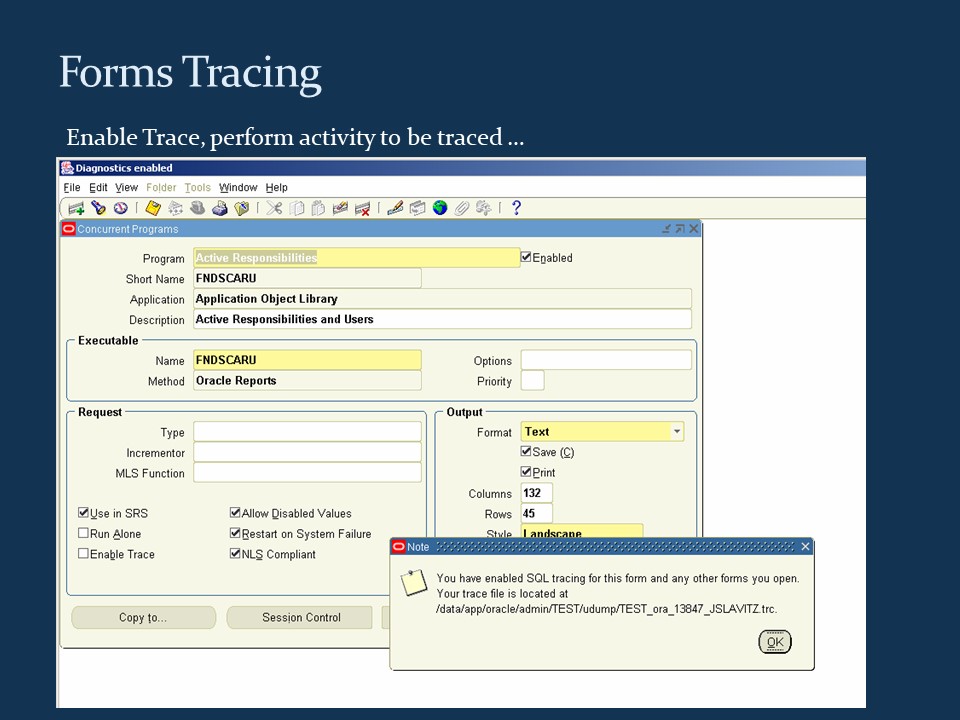Open Translations via the globe icon
This screenshot has height=720, width=960.
point(440,207)
